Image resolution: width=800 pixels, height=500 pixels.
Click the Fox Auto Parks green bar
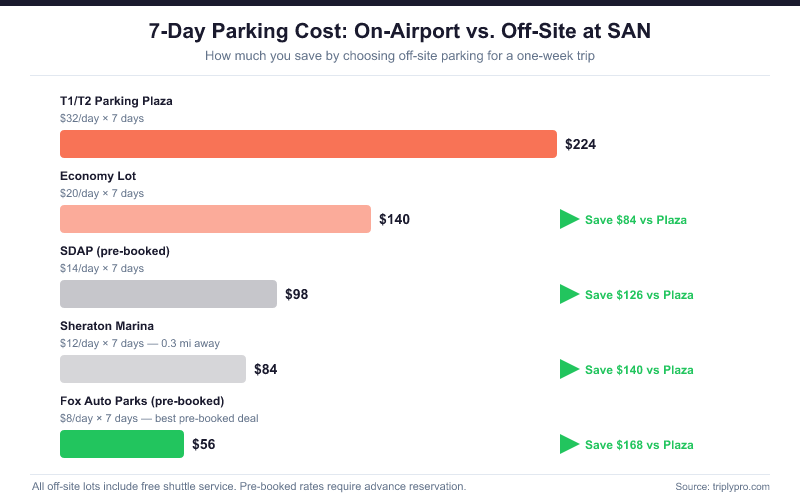point(122,444)
